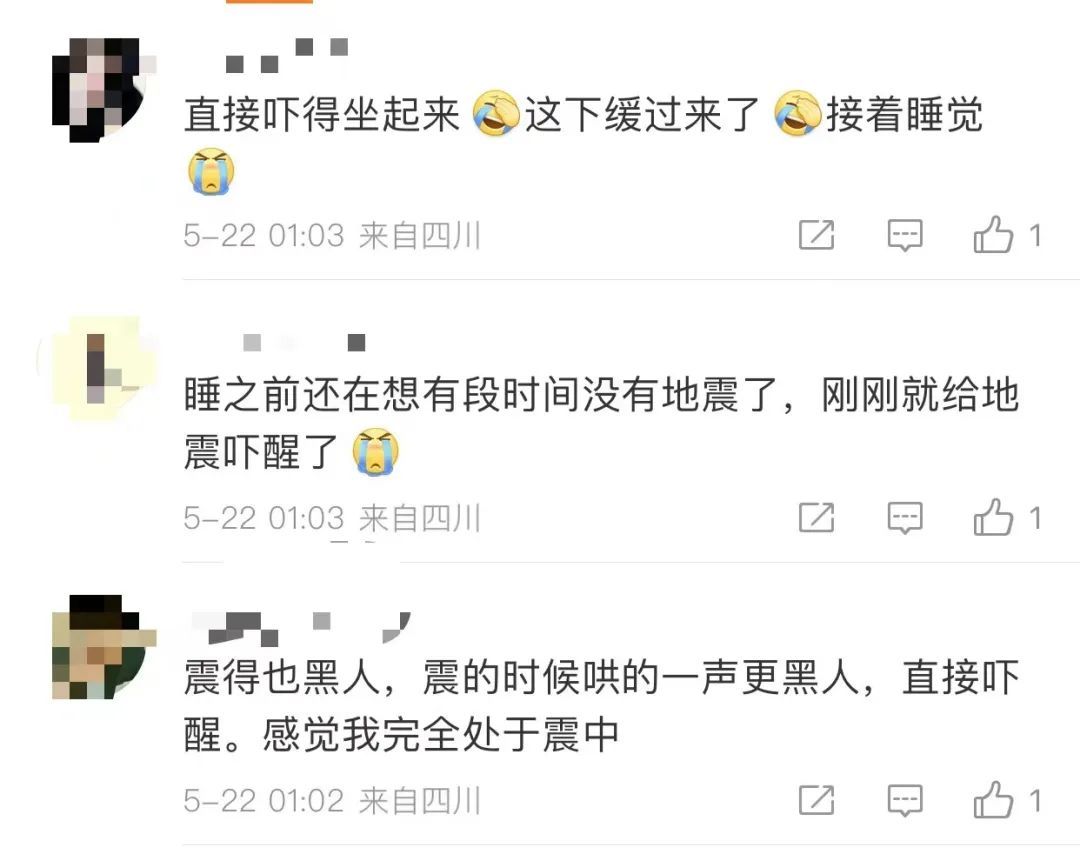Open the third commenter's avatar

[104, 647]
